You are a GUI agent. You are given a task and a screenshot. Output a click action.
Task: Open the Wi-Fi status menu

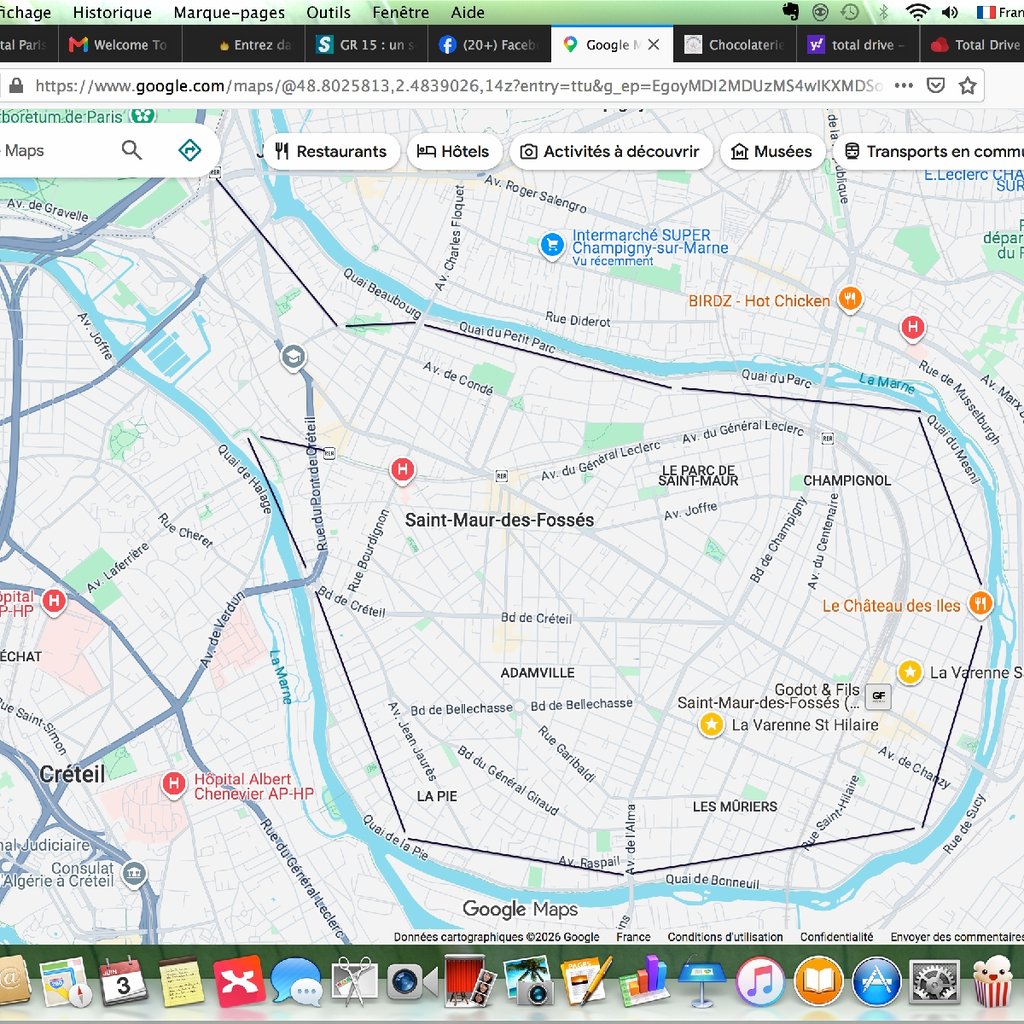click(917, 12)
